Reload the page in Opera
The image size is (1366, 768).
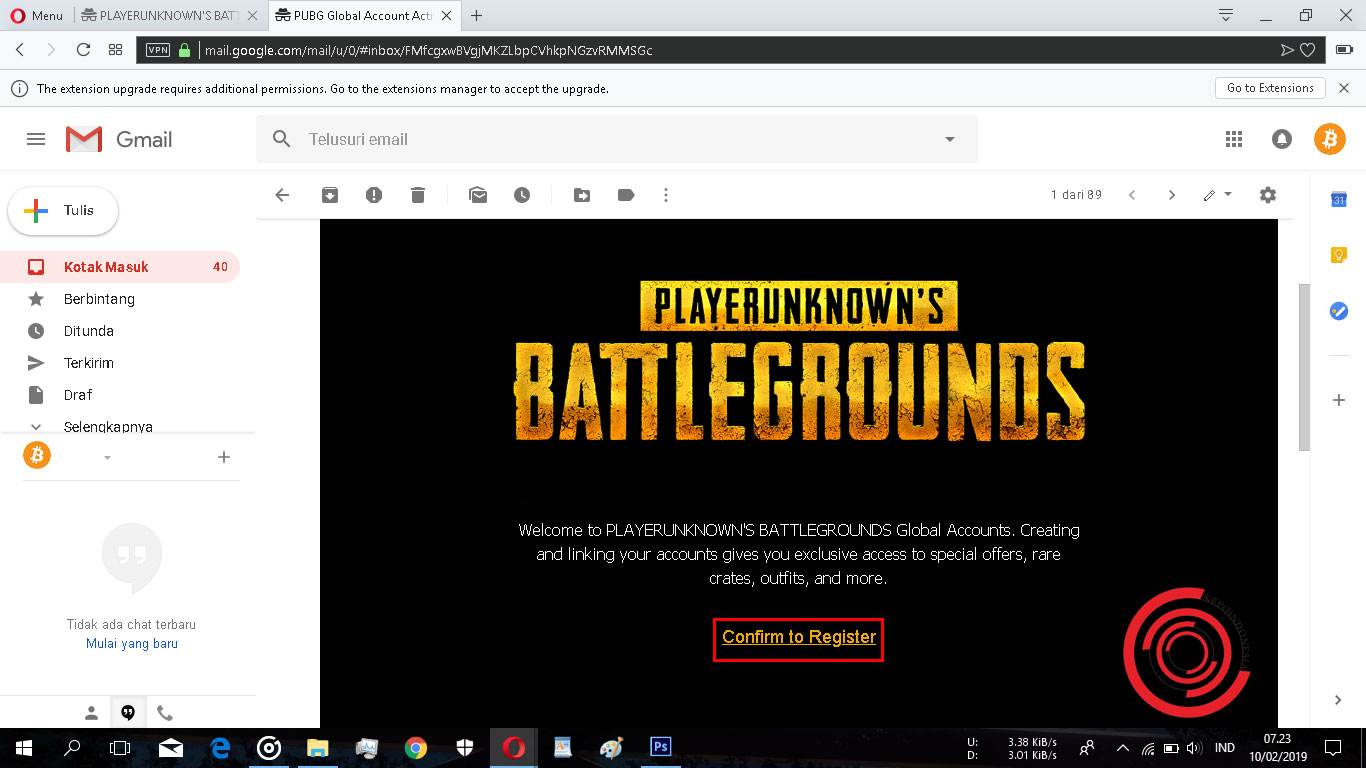point(83,49)
